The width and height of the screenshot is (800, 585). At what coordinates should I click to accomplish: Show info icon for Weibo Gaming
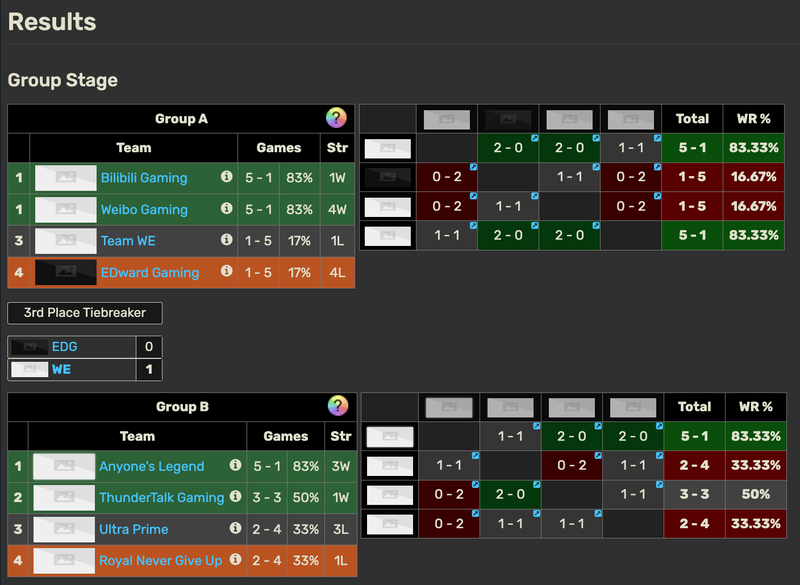click(227, 208)
